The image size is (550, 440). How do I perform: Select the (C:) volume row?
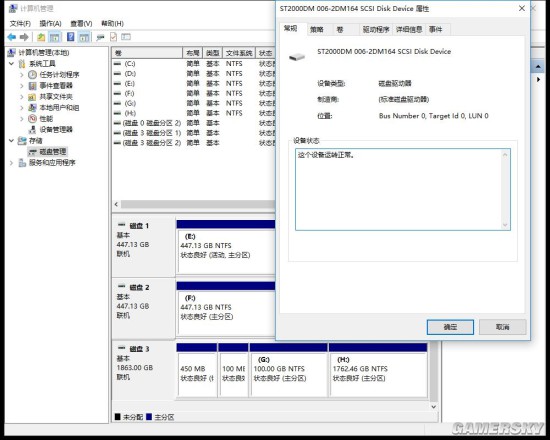(194, 64)
